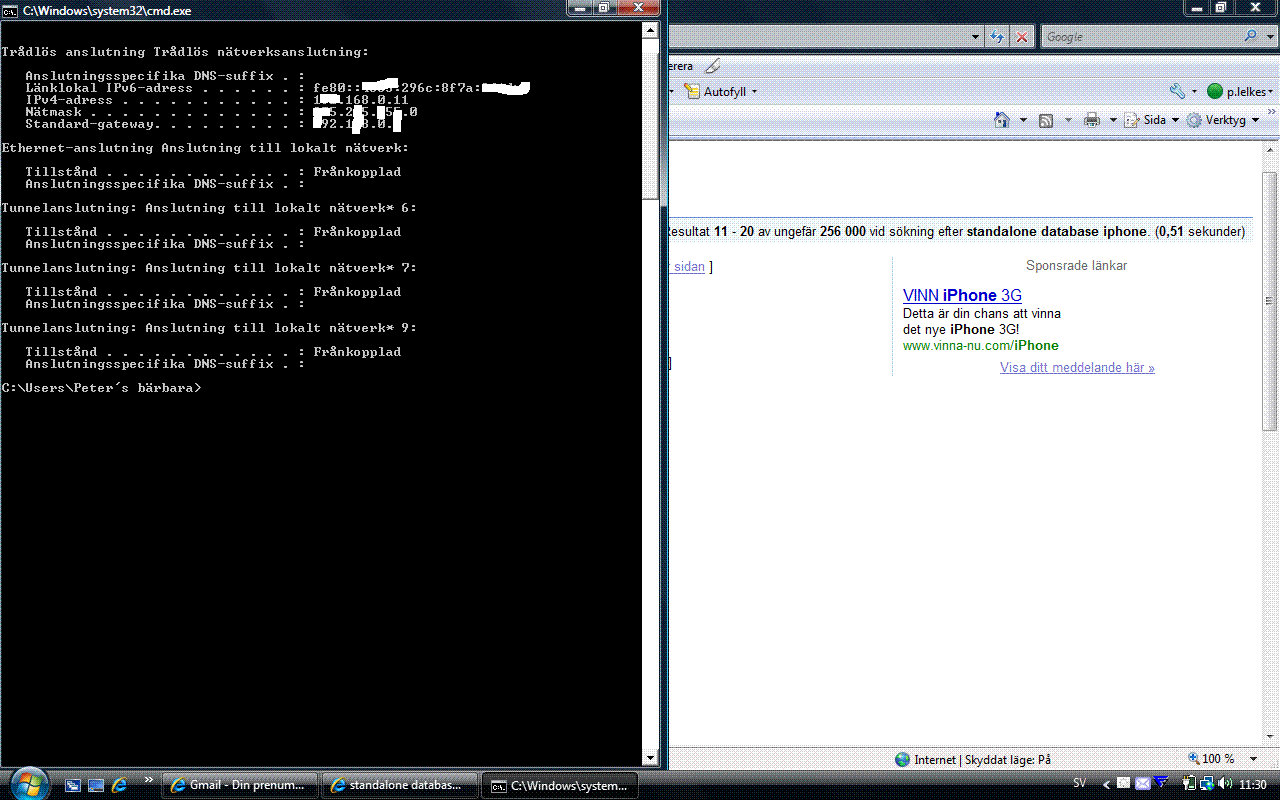Select the C:\Windows\system... taskbar button
The image size is (1280, 800).
coord(560,785)
